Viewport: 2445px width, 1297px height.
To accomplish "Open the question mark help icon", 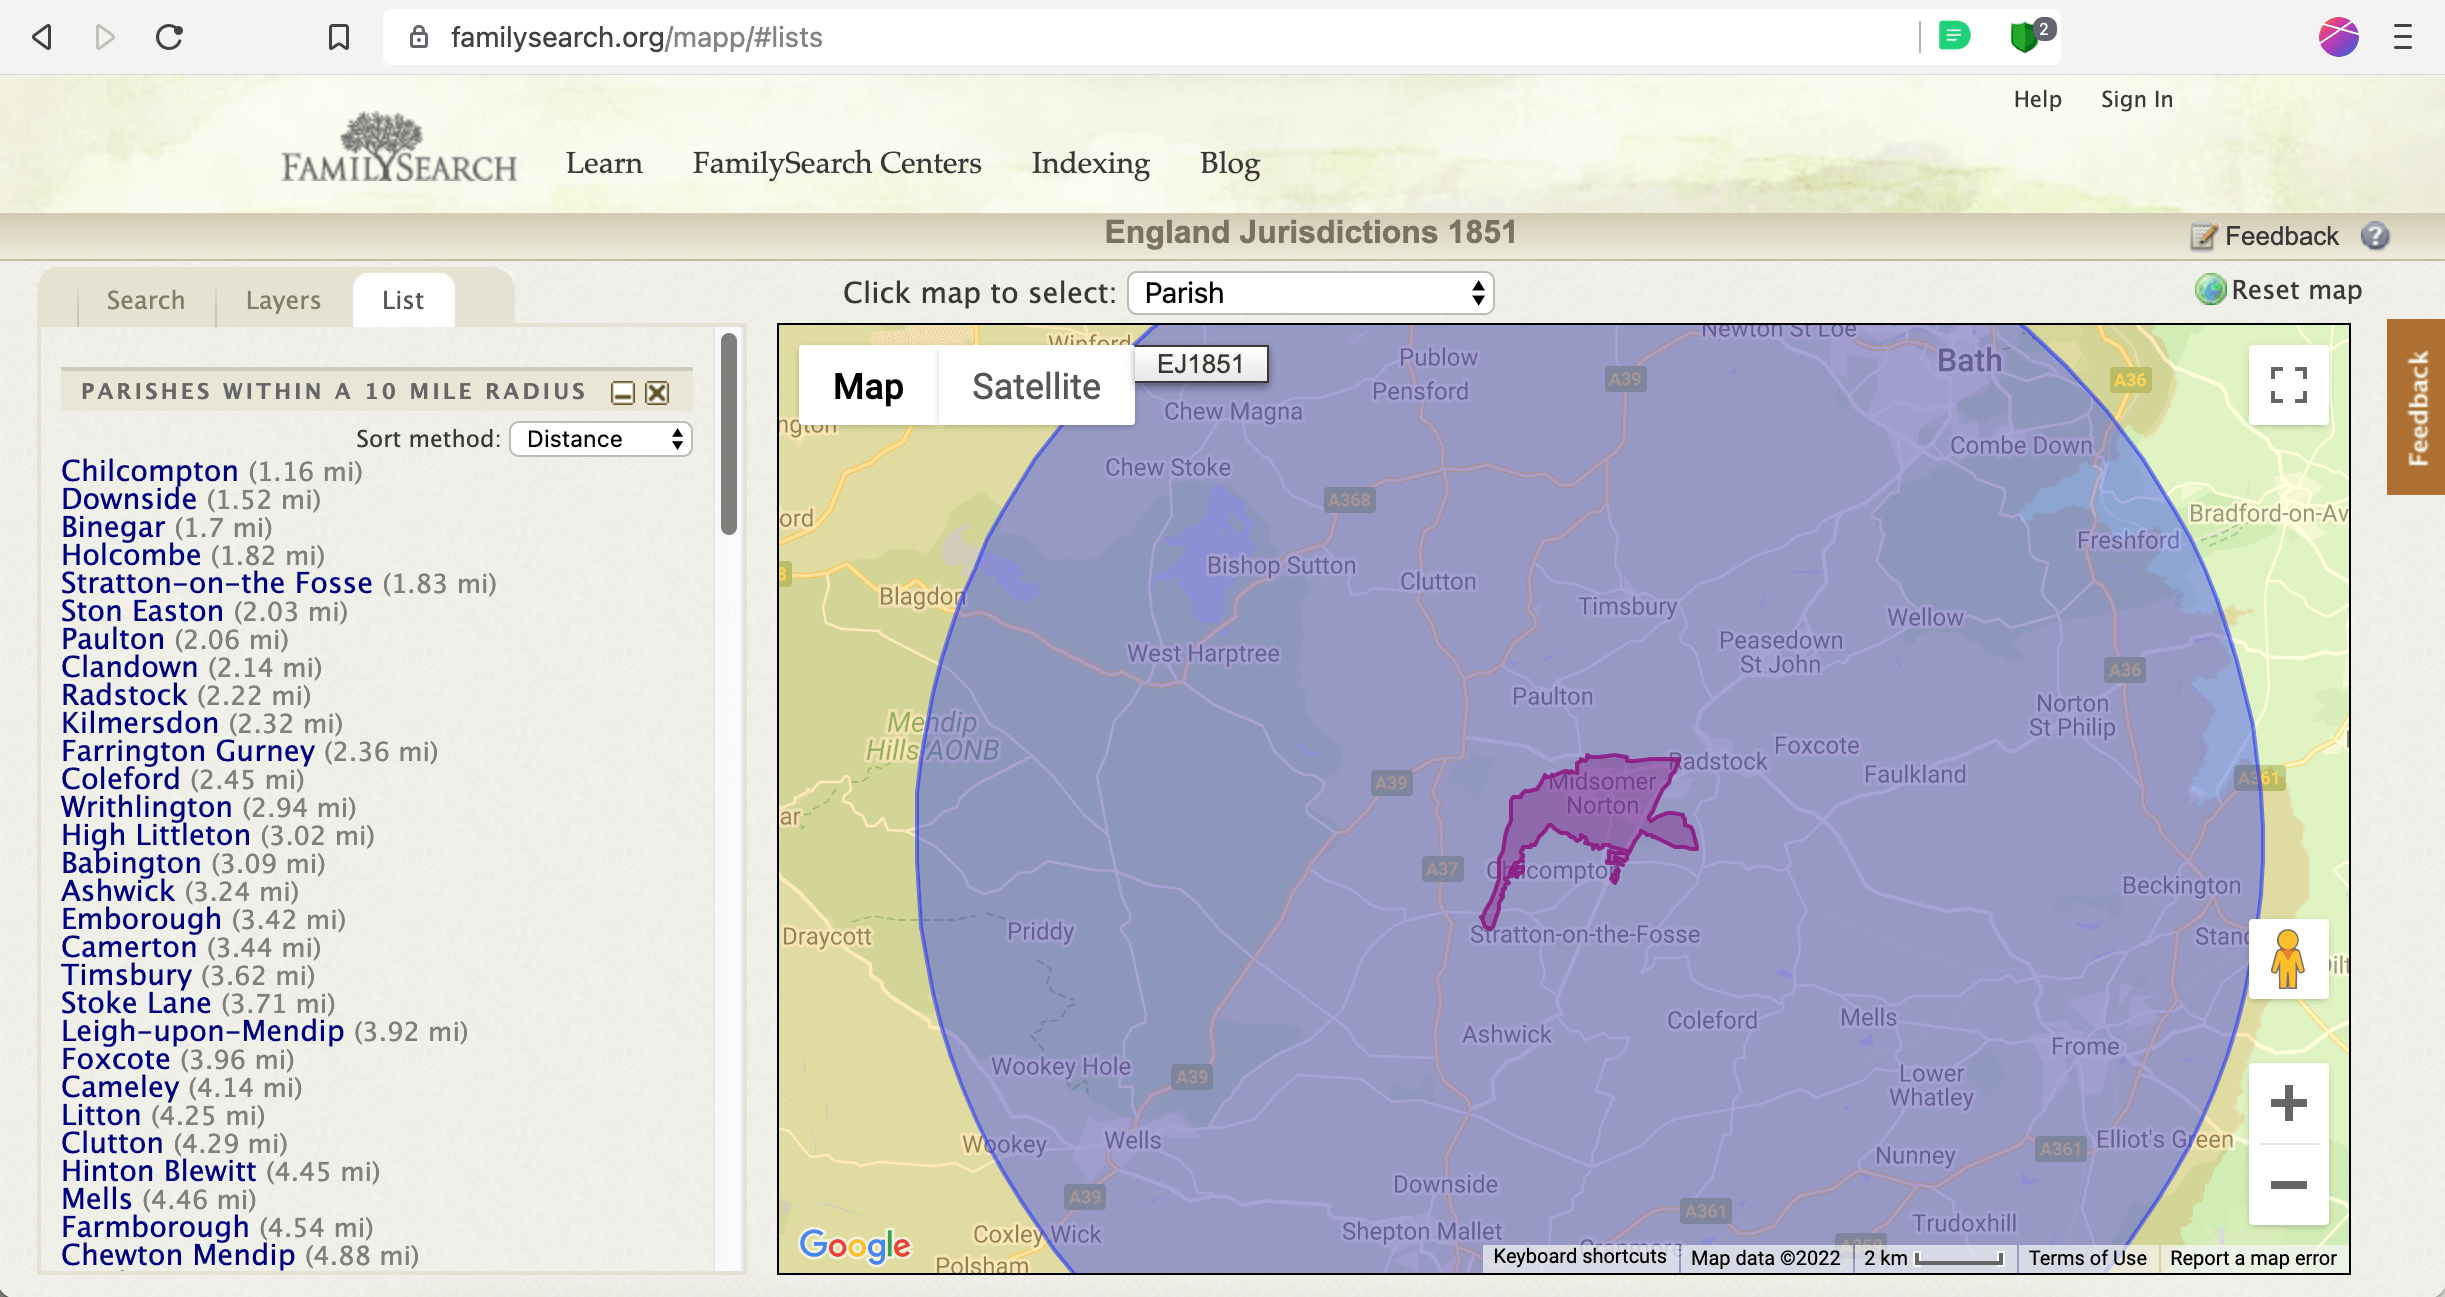I will (x=2375, y=236).
